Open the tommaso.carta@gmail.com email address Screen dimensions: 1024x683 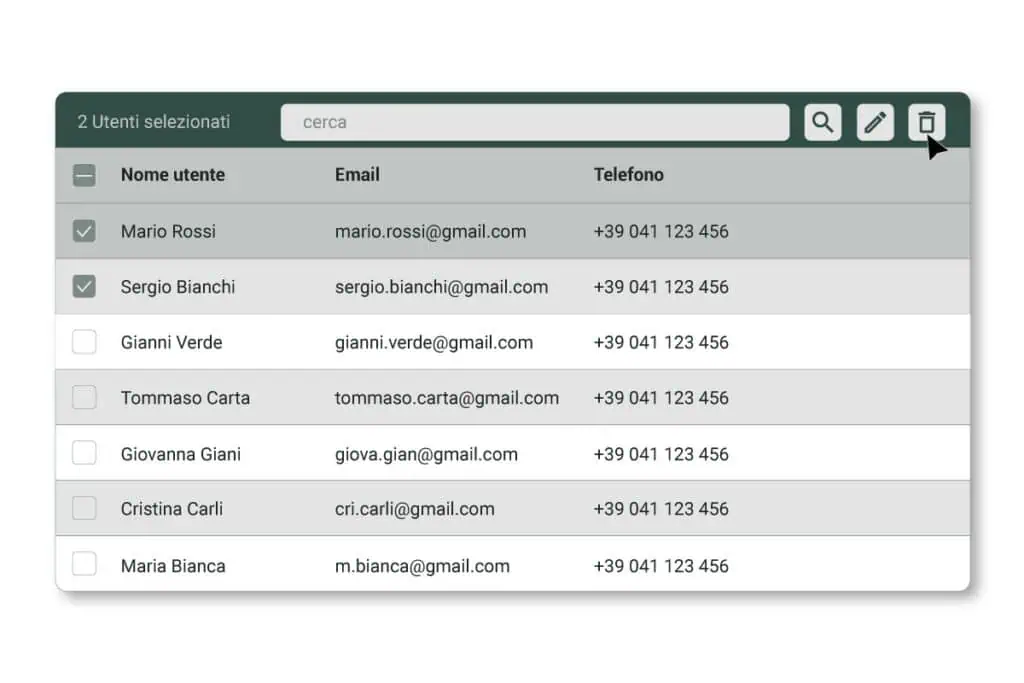[x=446, y=398]
